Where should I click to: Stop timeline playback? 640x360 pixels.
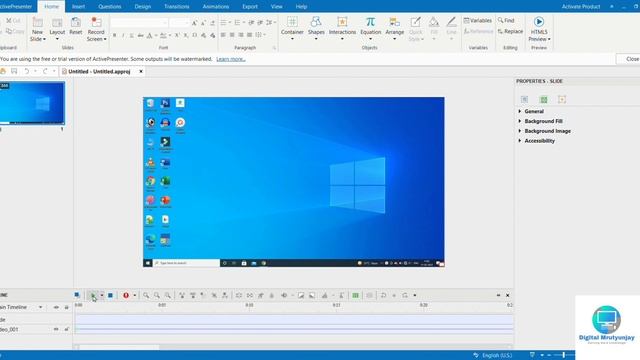110,295
